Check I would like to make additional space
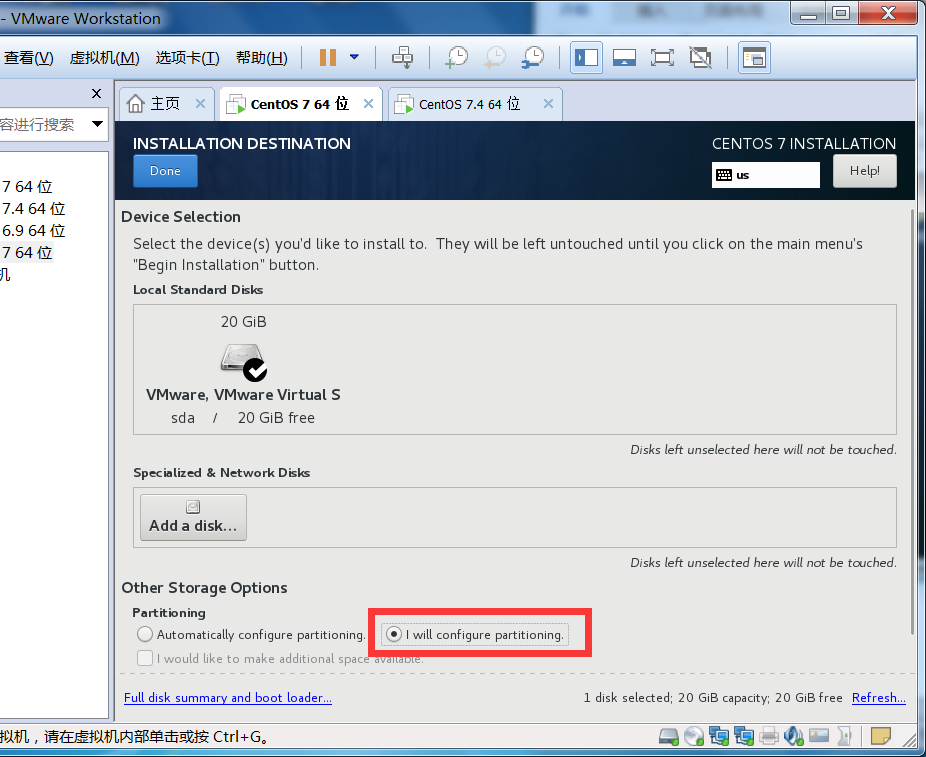Viewport: 926px width, 757px height. click(x=145, y=658)
